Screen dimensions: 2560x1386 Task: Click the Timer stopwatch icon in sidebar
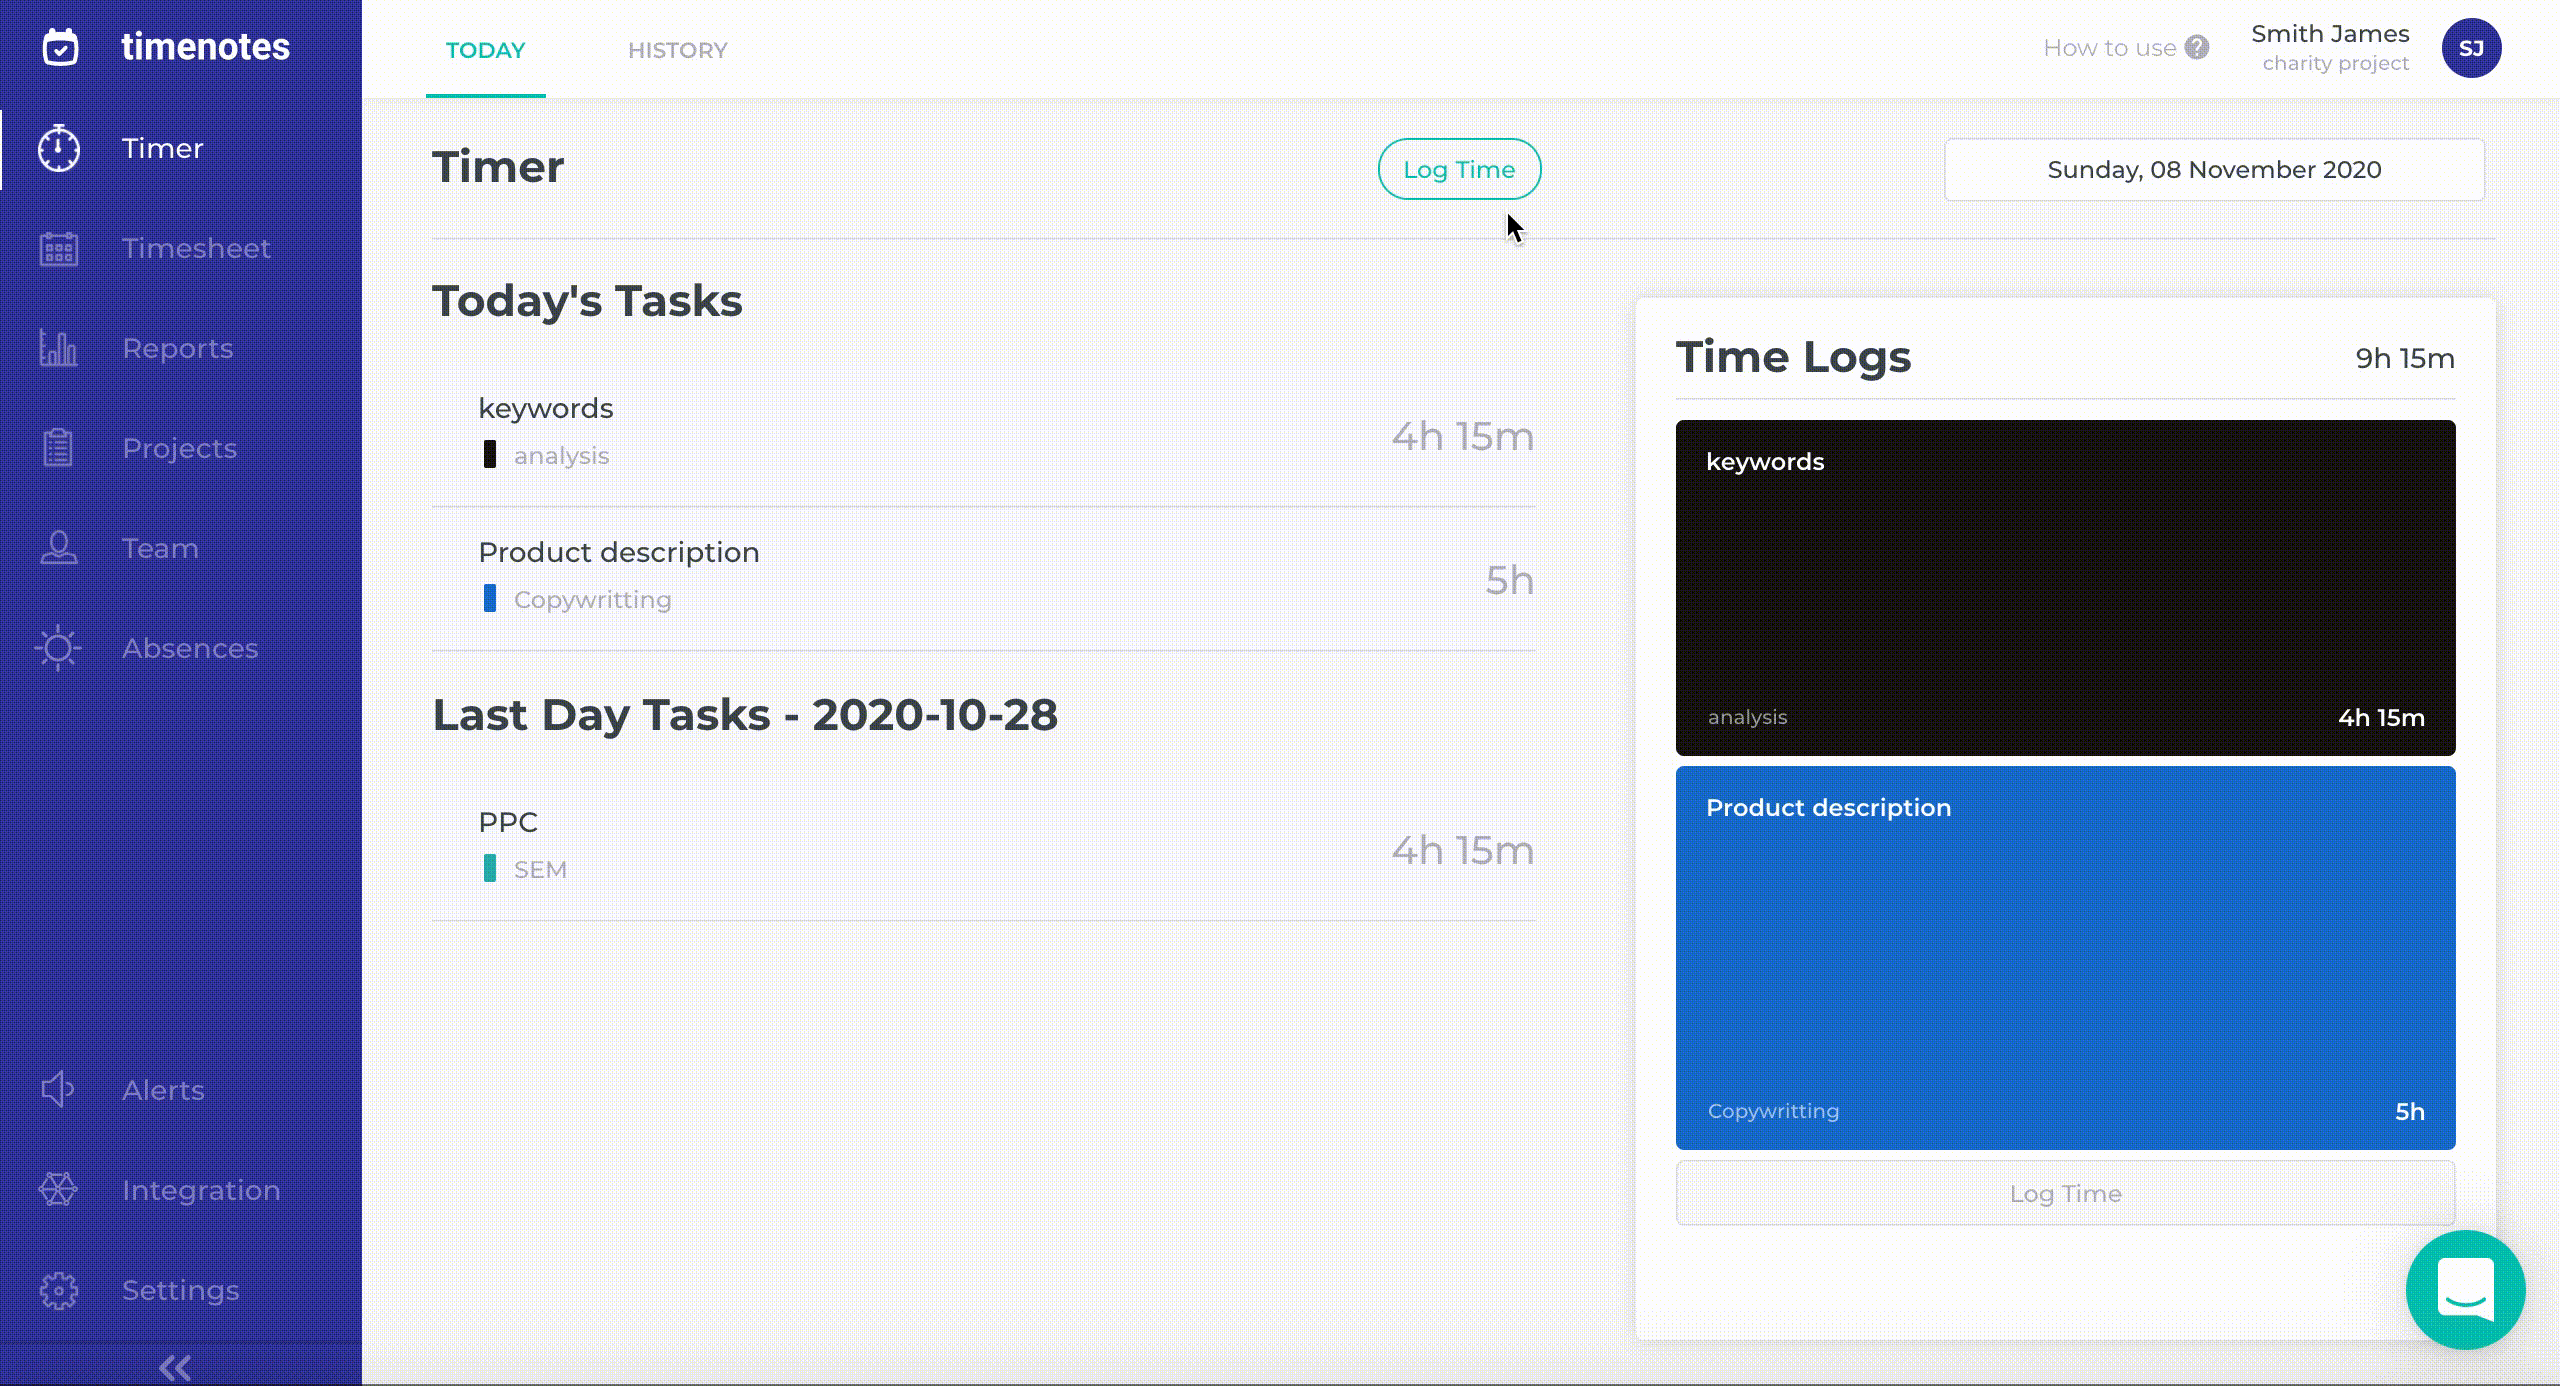59,148
